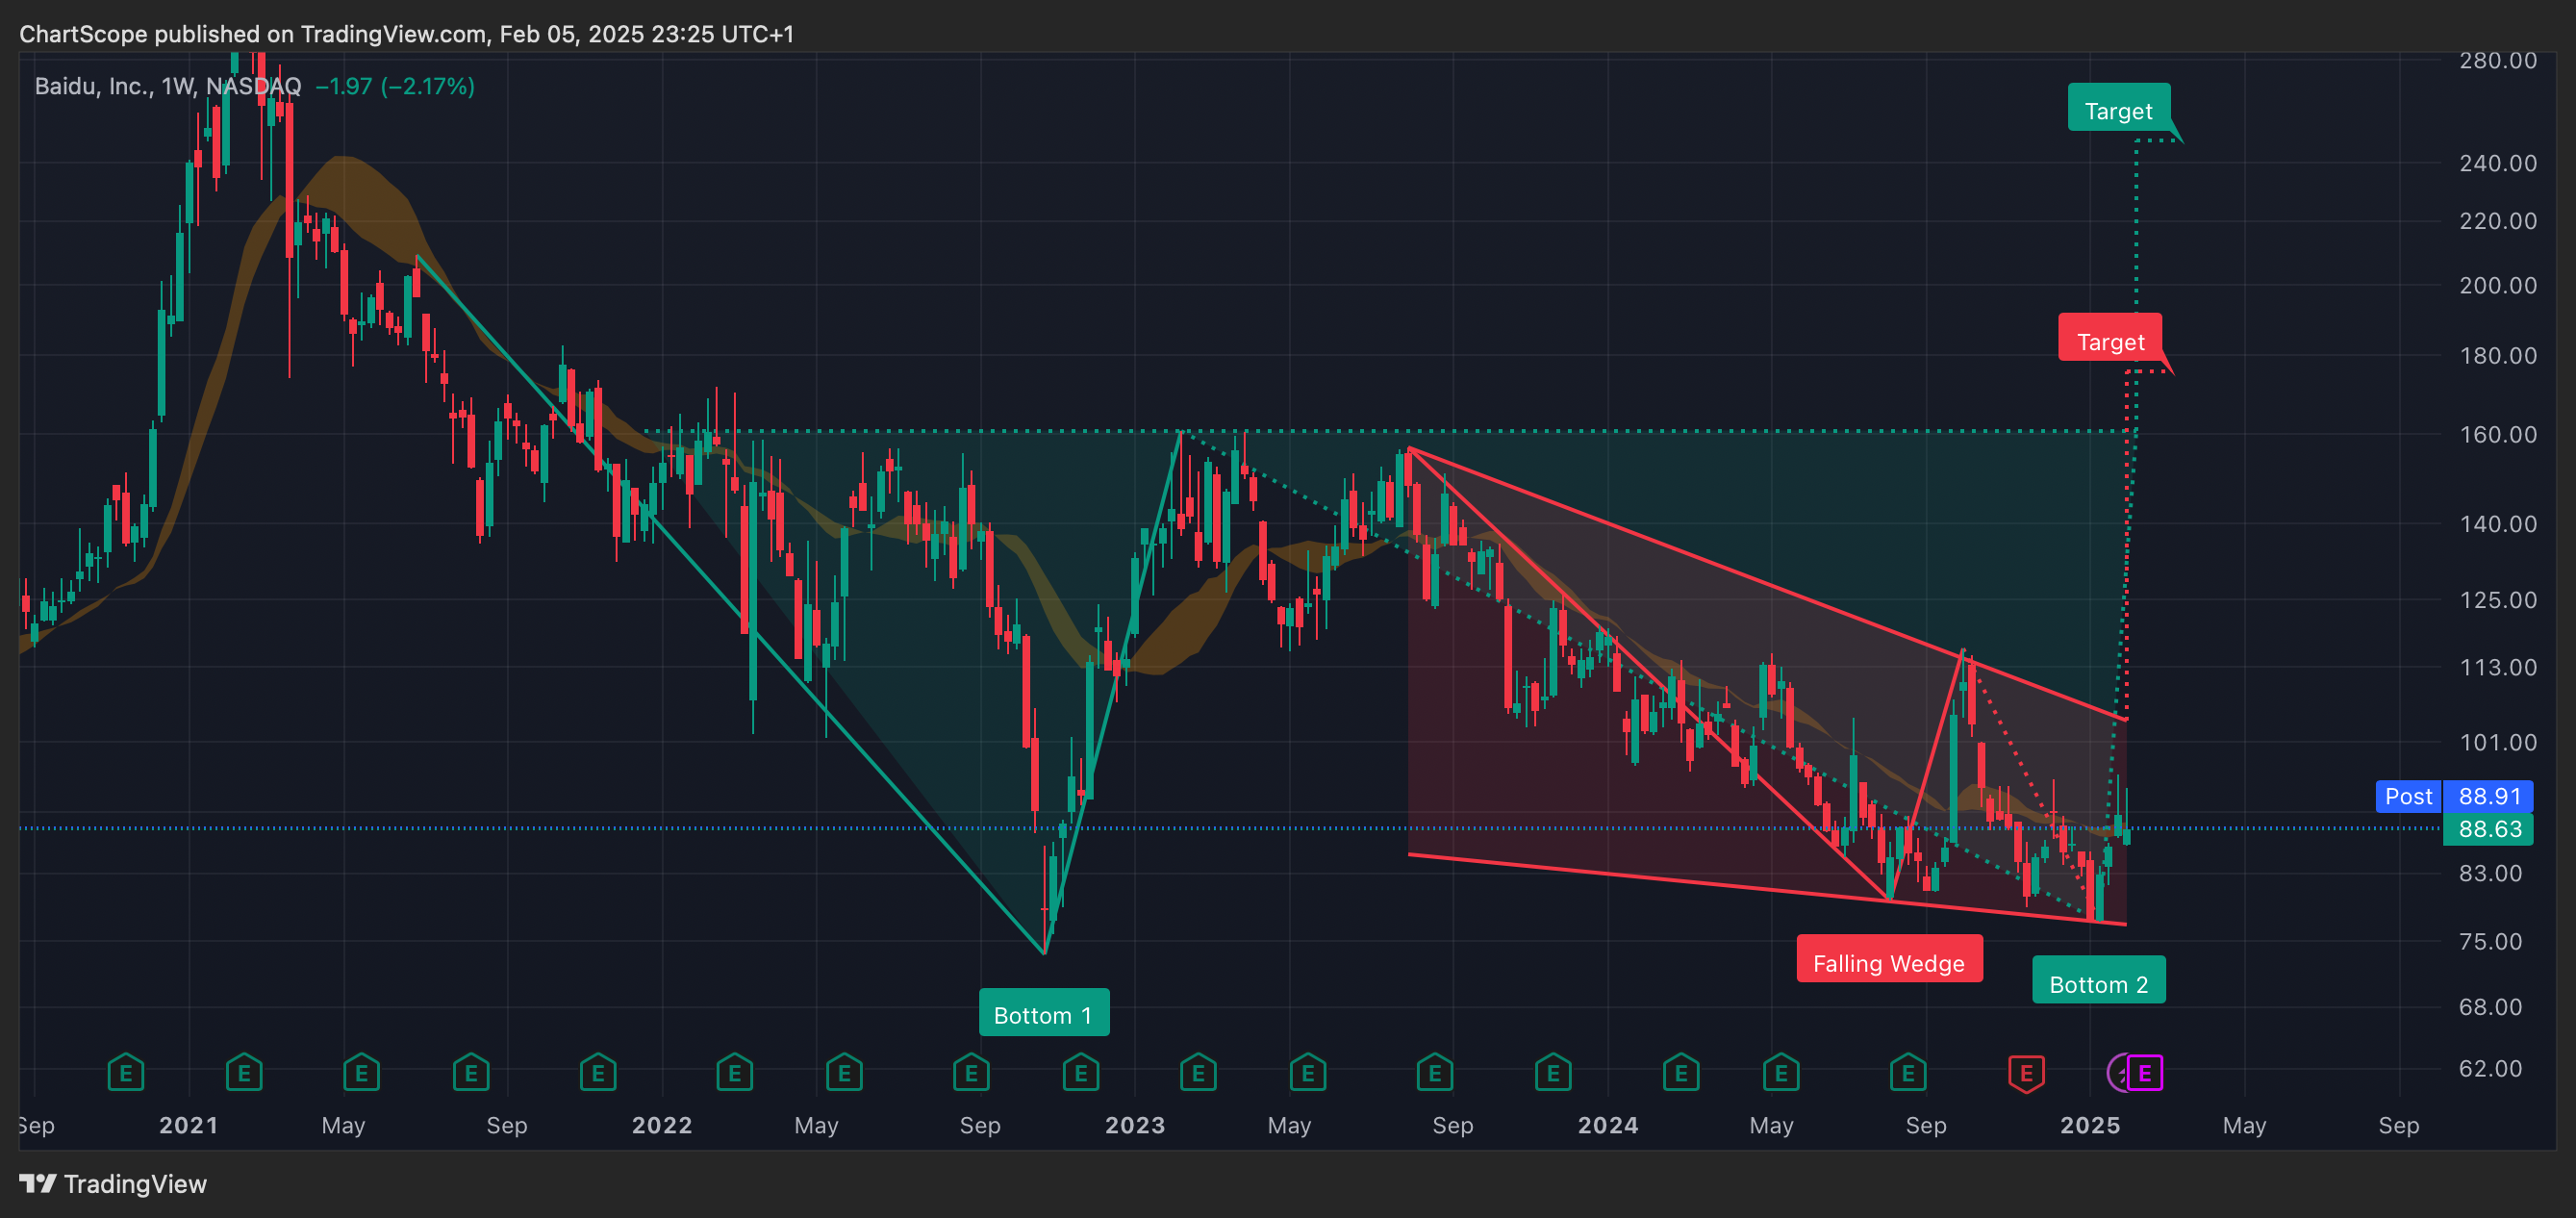Click the magenta upcoming earnings E marker

(2145, 1073)
